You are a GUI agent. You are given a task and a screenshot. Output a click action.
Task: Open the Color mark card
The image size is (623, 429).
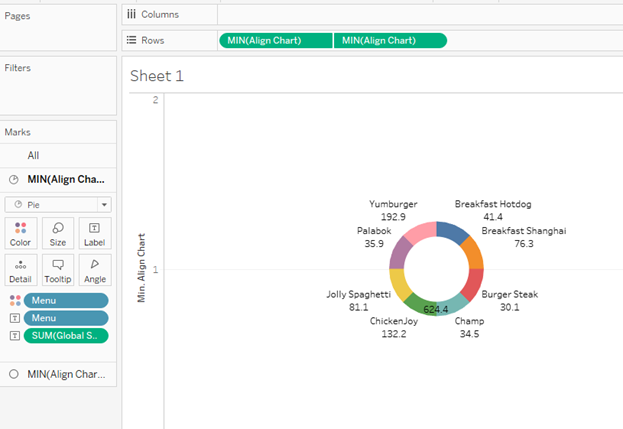coord(21,233)
